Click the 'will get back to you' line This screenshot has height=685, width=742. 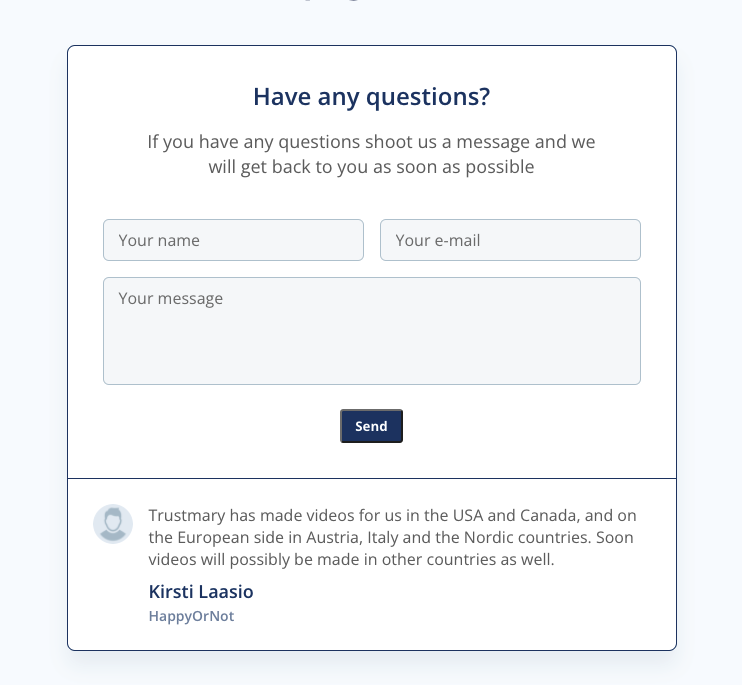[371, 167]
